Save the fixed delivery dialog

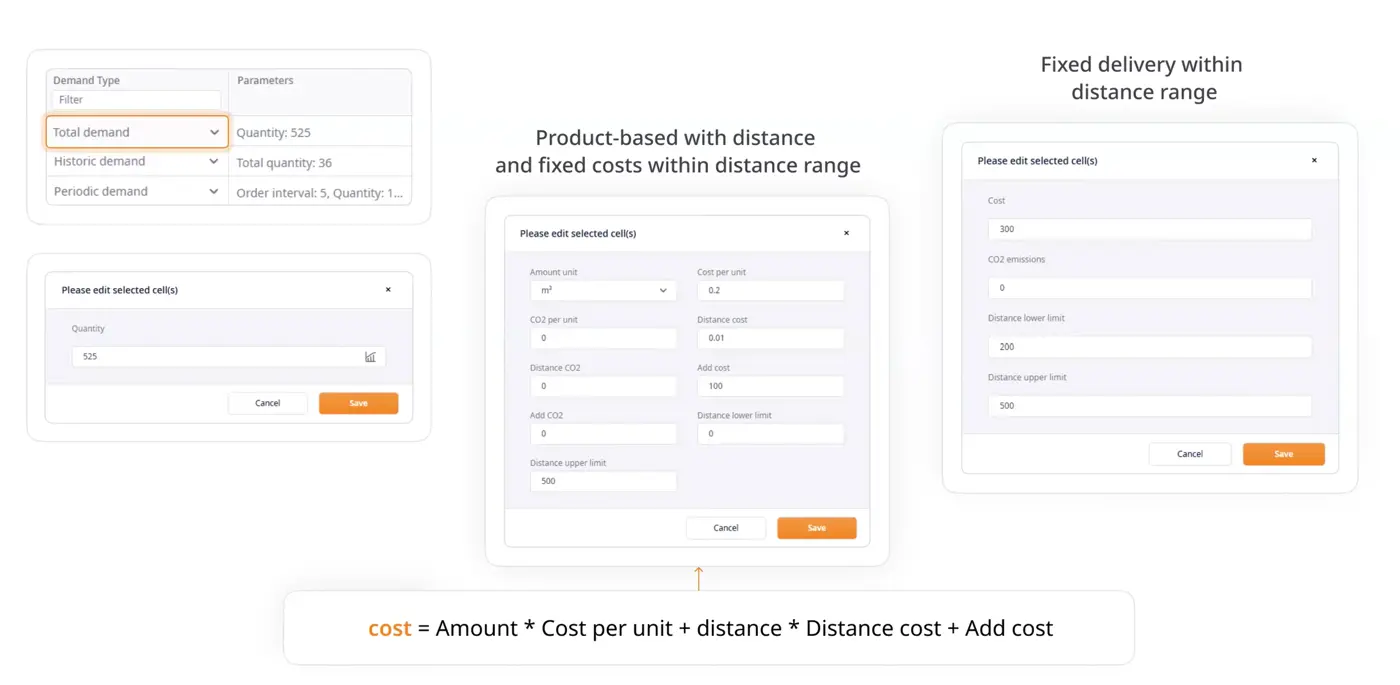click(x=1283, y=454)
